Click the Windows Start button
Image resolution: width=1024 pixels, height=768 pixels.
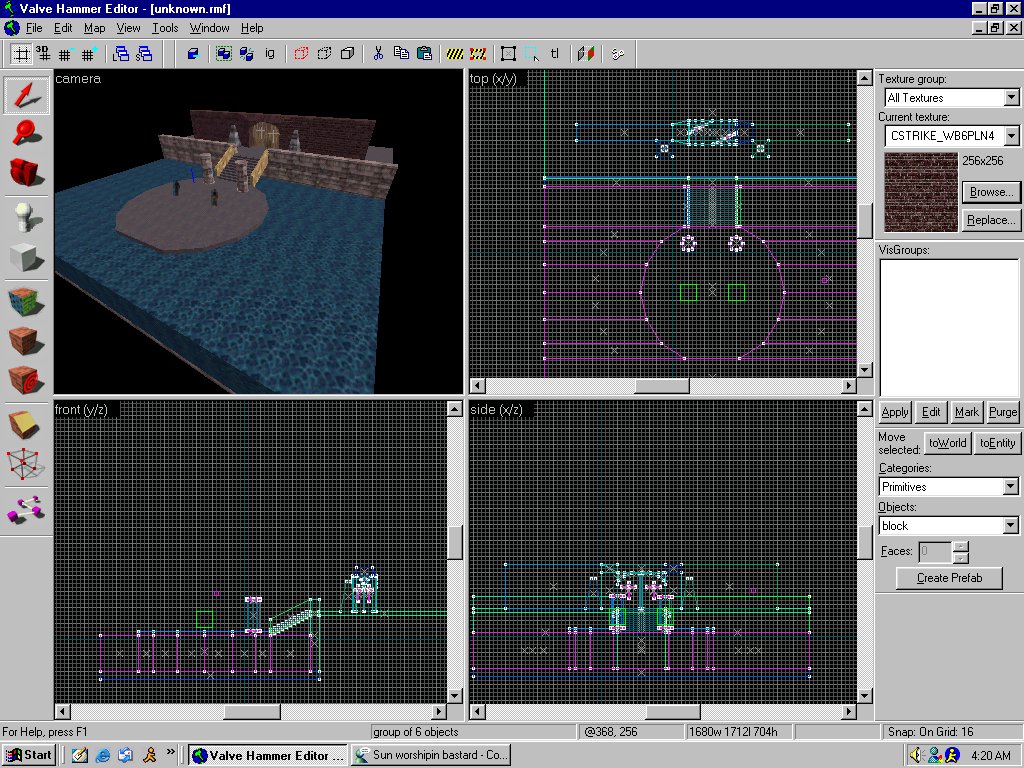click(30, 755)
